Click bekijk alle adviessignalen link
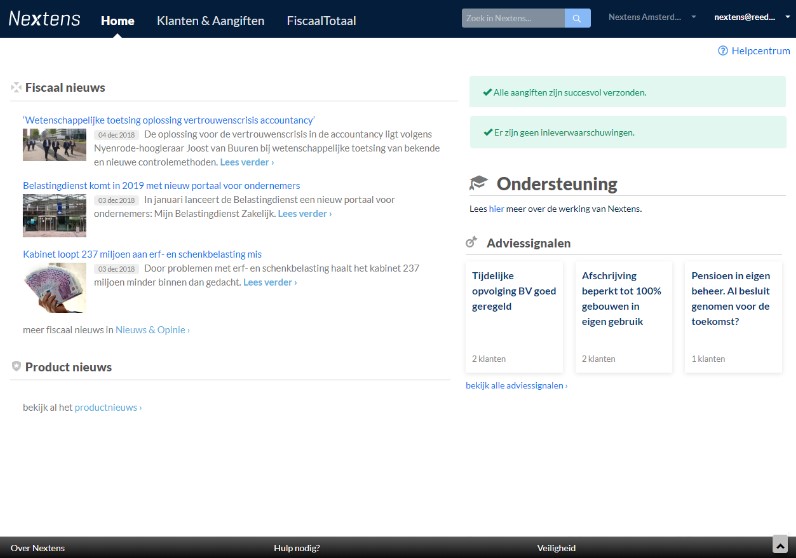 (516, 386)
